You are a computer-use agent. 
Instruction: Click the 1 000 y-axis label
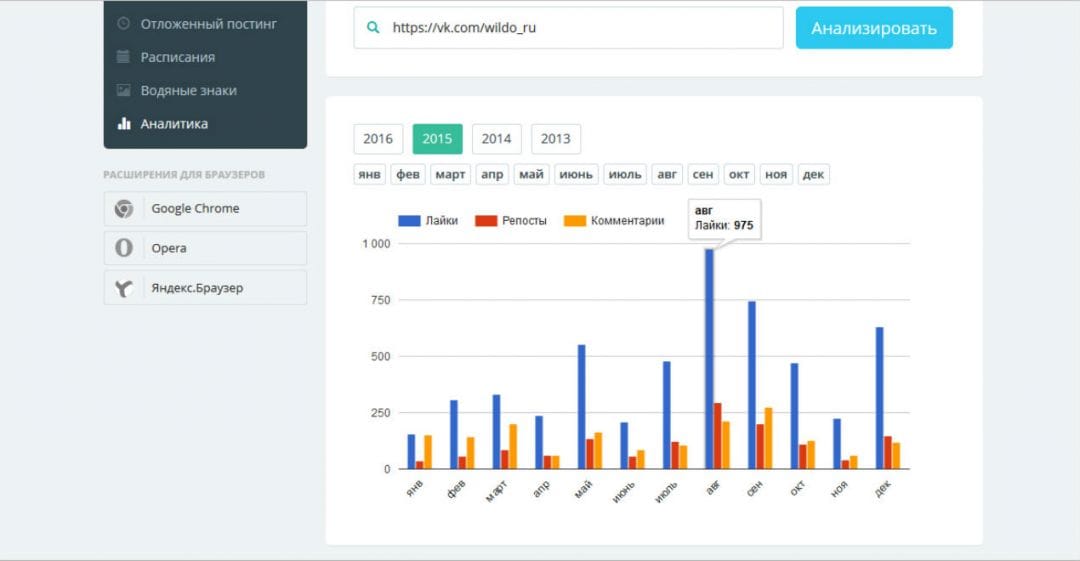point(376,244)
